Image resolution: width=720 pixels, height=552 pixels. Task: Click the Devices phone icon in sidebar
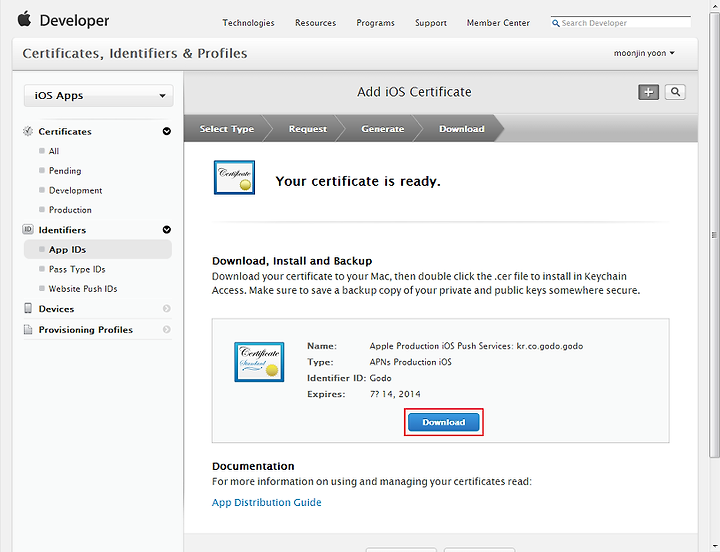[x=28, y=308]
